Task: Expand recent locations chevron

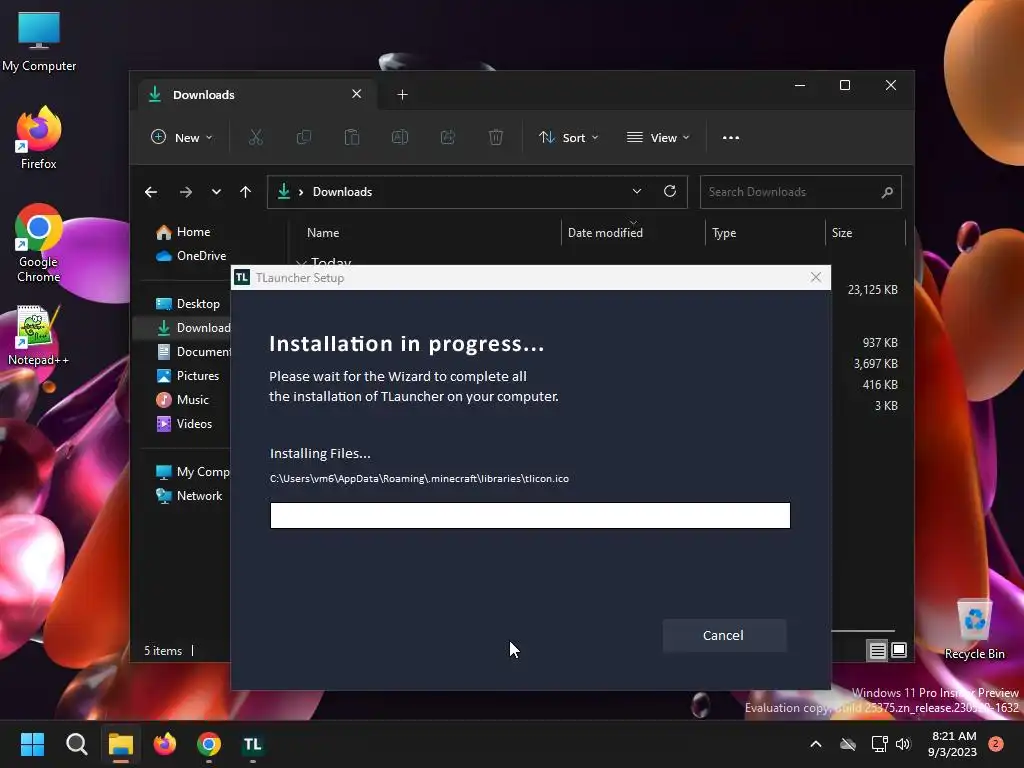Action: pos(216,192)
